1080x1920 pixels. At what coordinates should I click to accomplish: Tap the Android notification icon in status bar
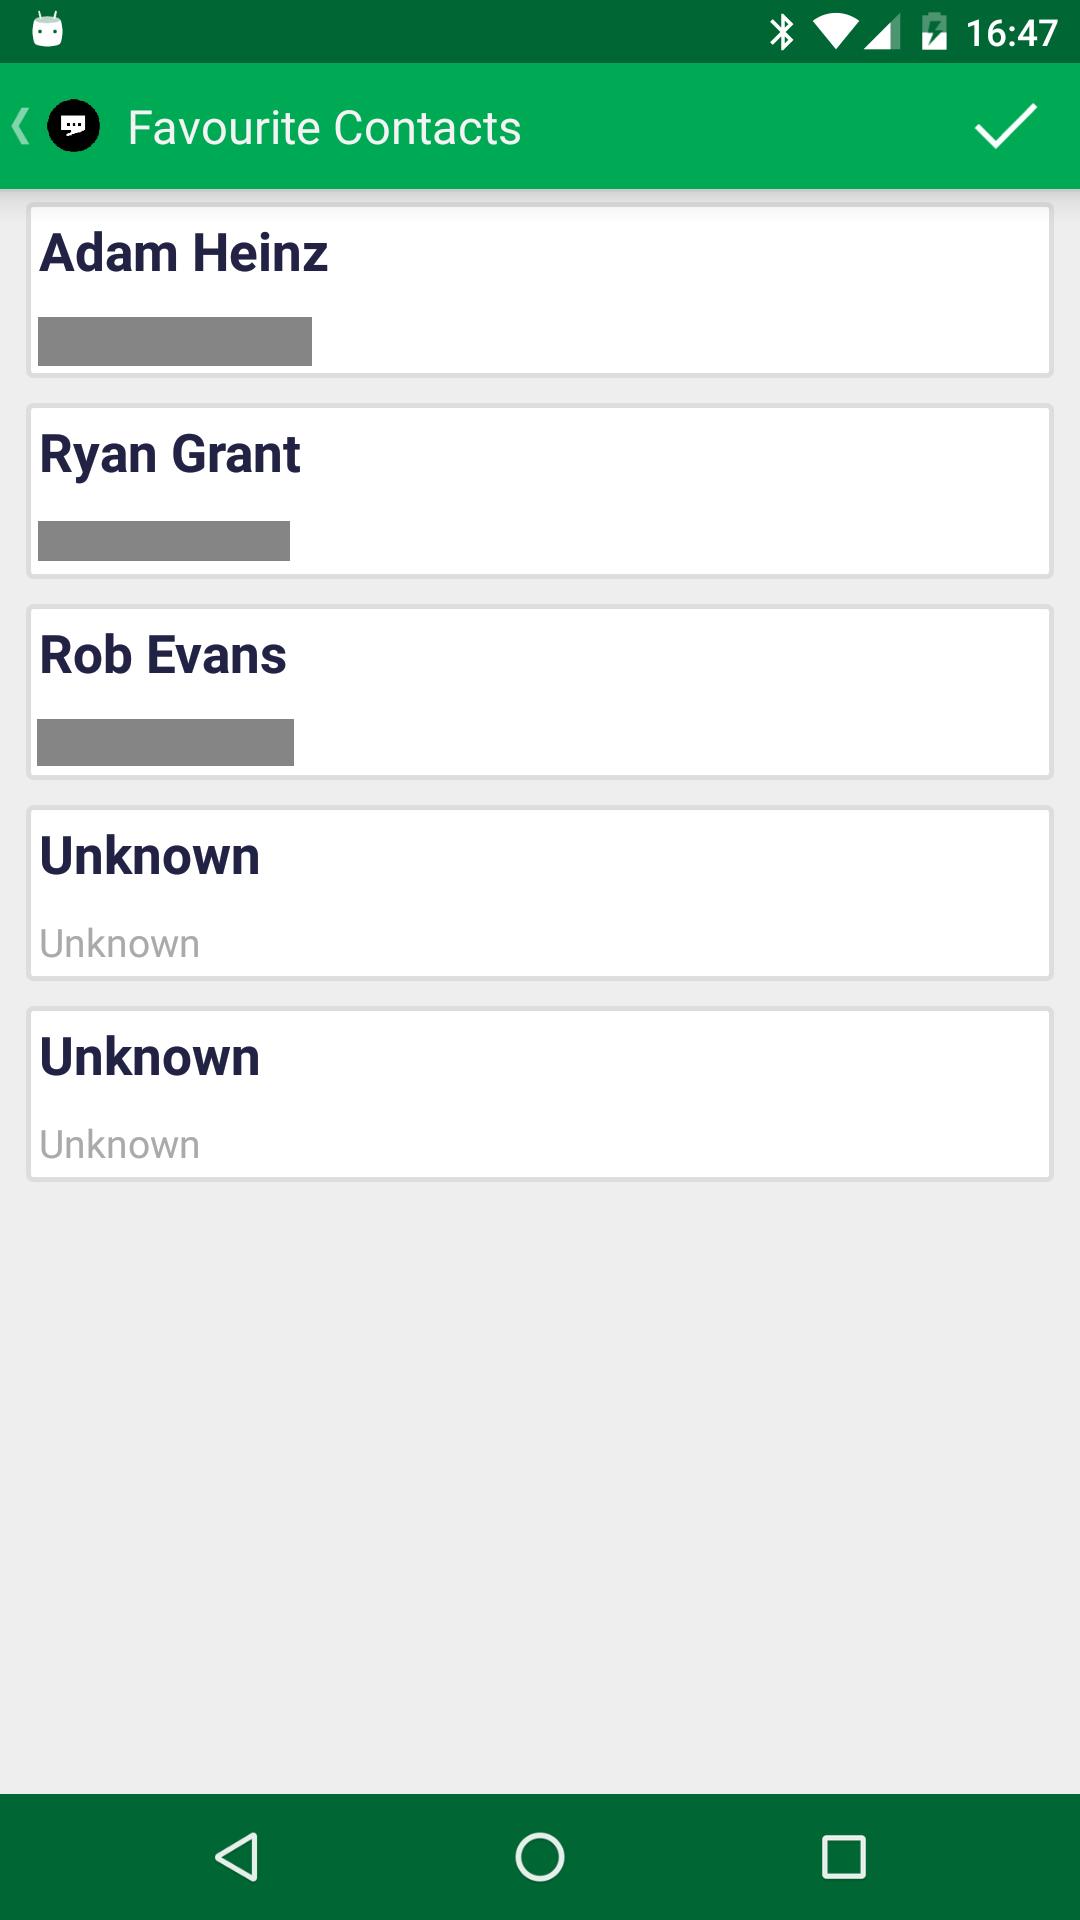47,30
